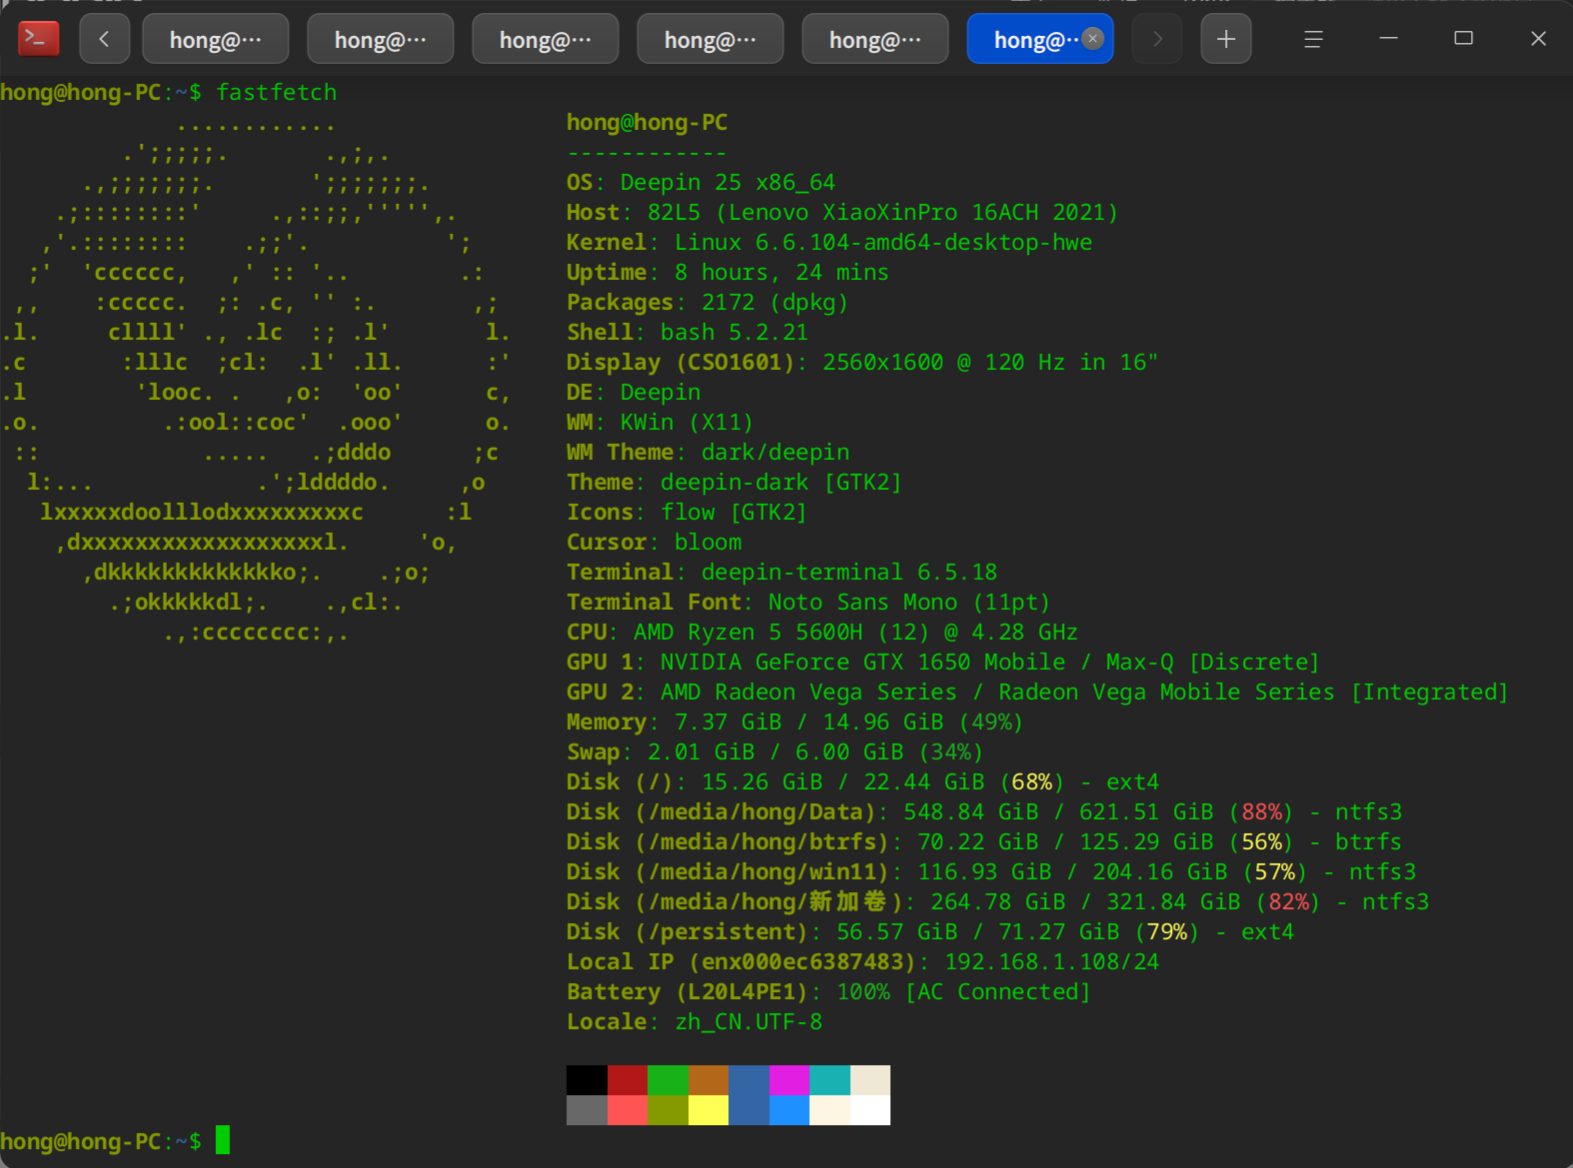Click the cyan swatch in the color palette

tap(830, 1080)
